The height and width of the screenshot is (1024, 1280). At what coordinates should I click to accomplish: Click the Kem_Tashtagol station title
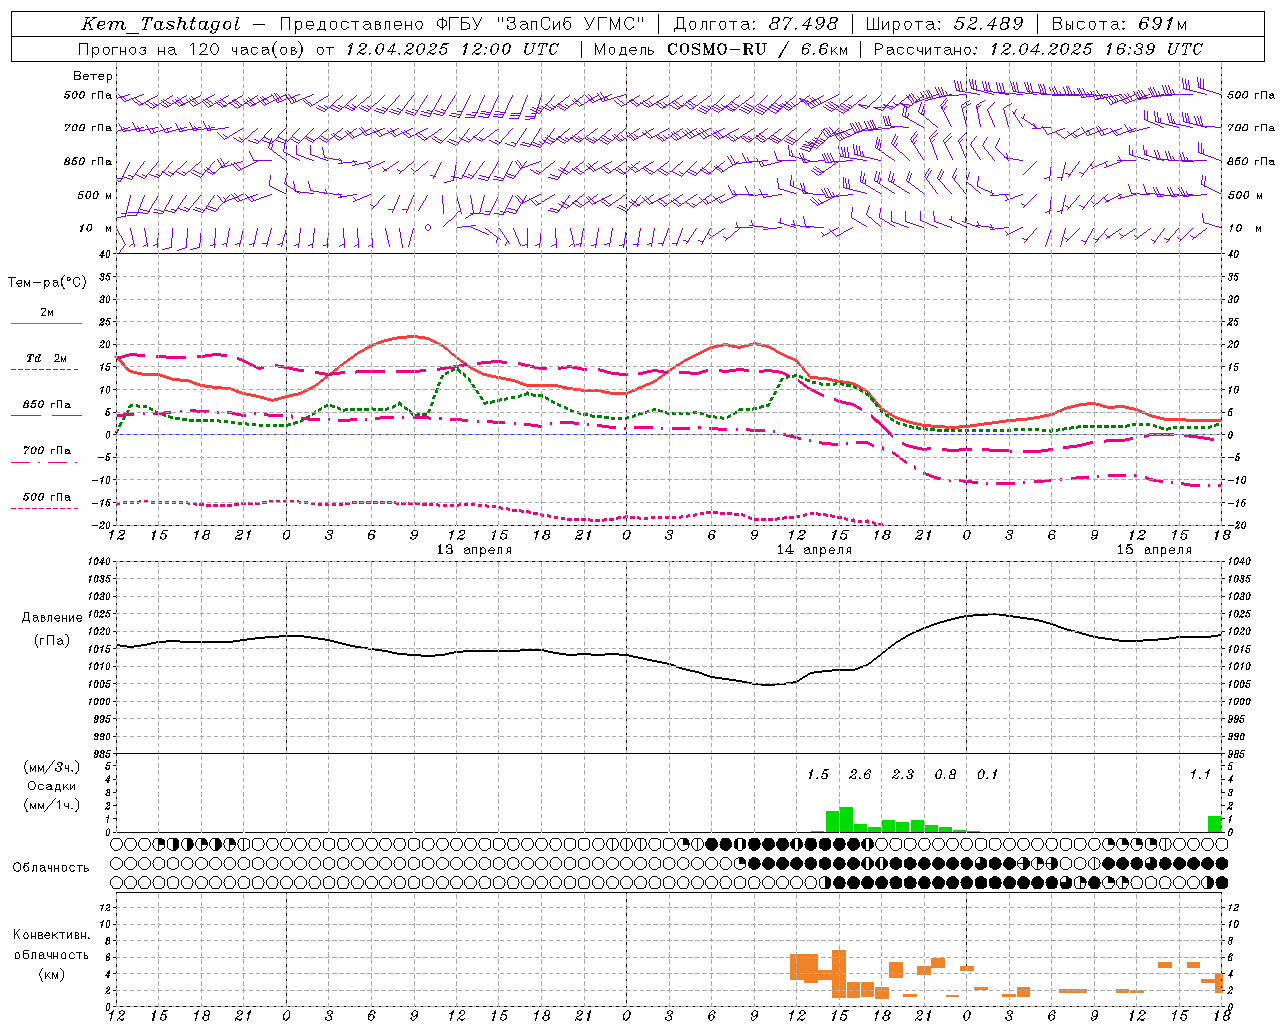pos(161,25)
